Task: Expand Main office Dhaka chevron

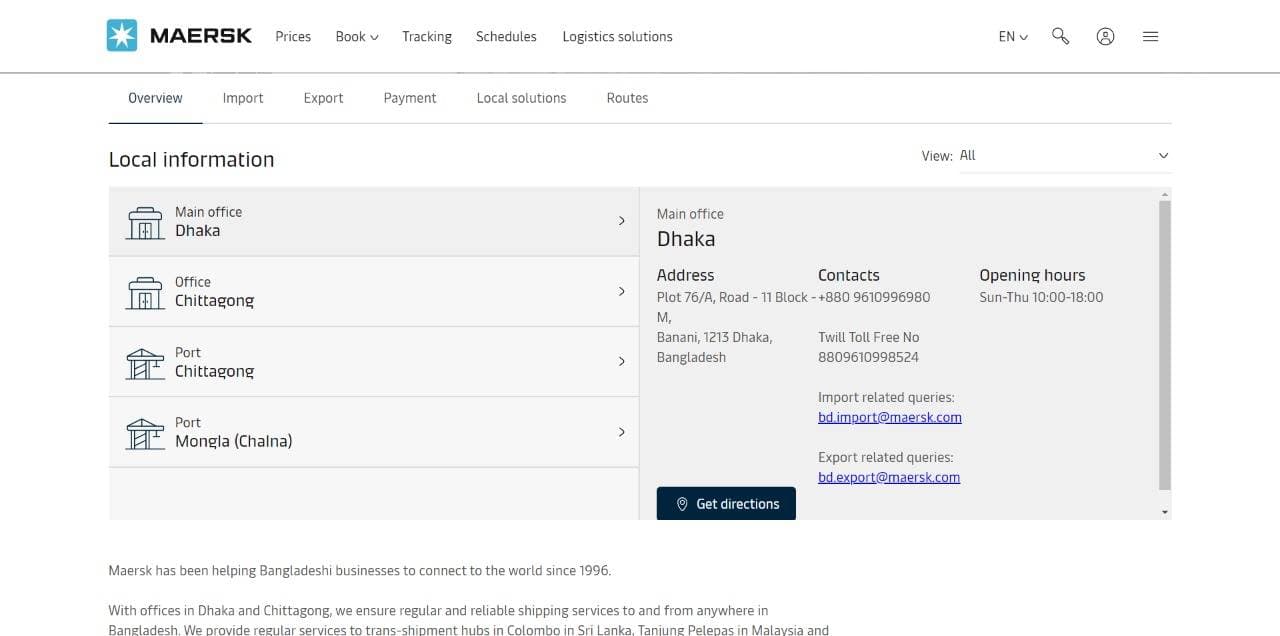Action: click(621, 221)
